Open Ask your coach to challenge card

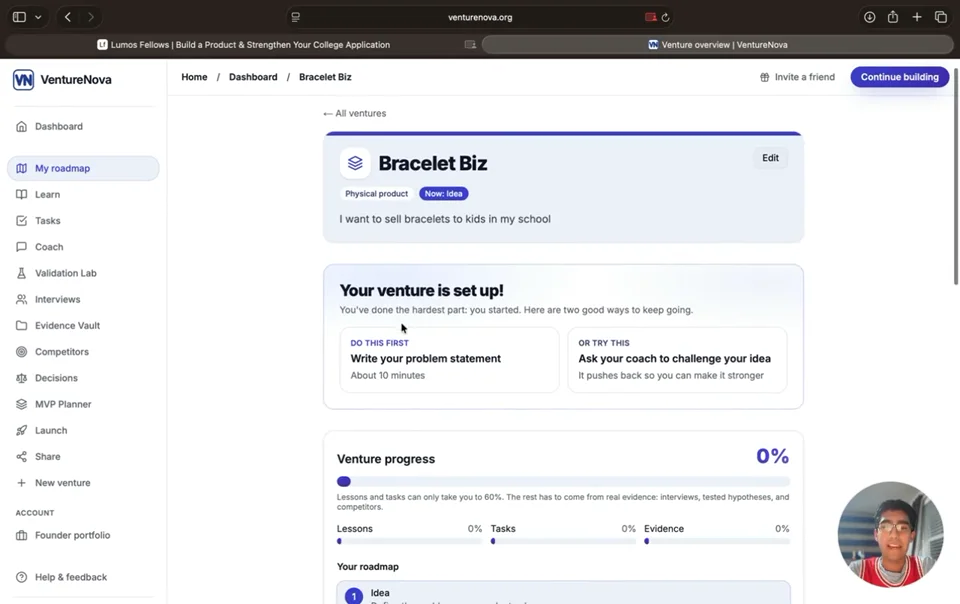[x=677, y=360]
